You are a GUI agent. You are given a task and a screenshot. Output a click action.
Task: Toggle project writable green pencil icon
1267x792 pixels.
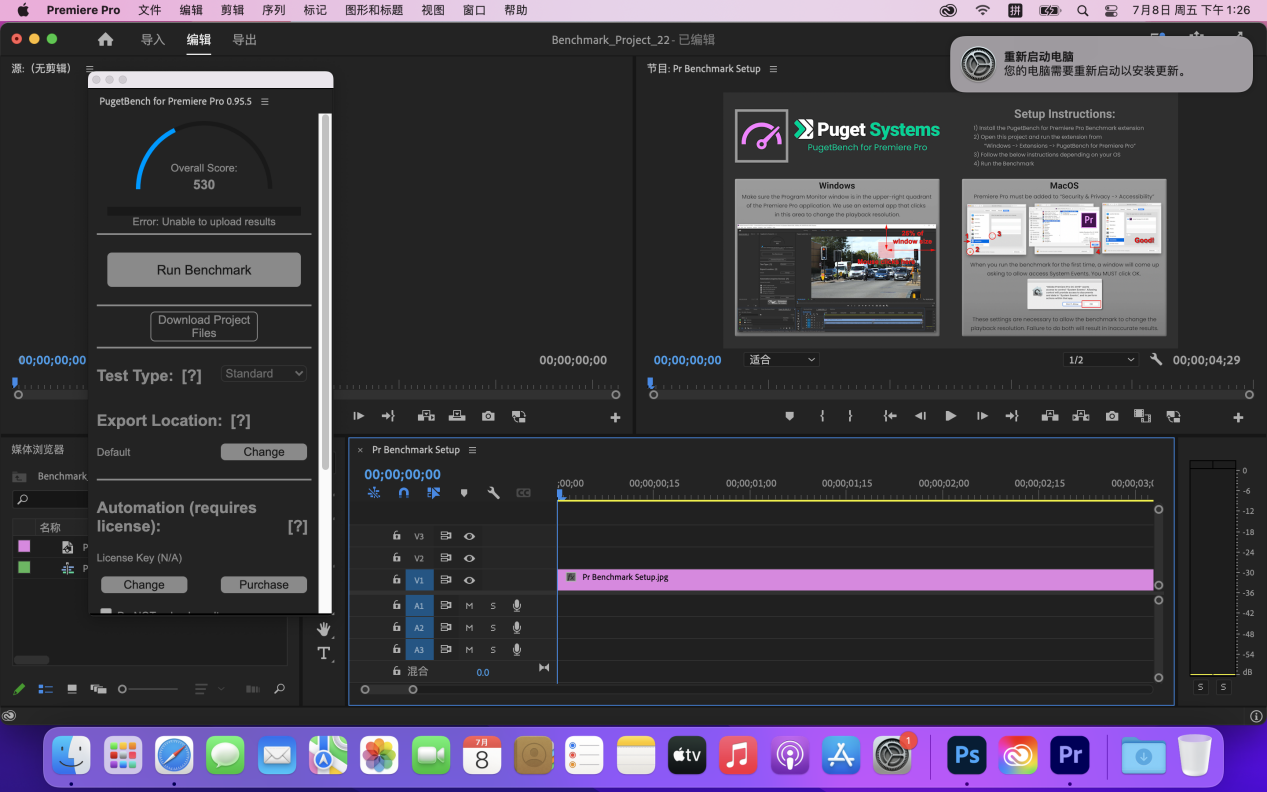click(18, 689)
